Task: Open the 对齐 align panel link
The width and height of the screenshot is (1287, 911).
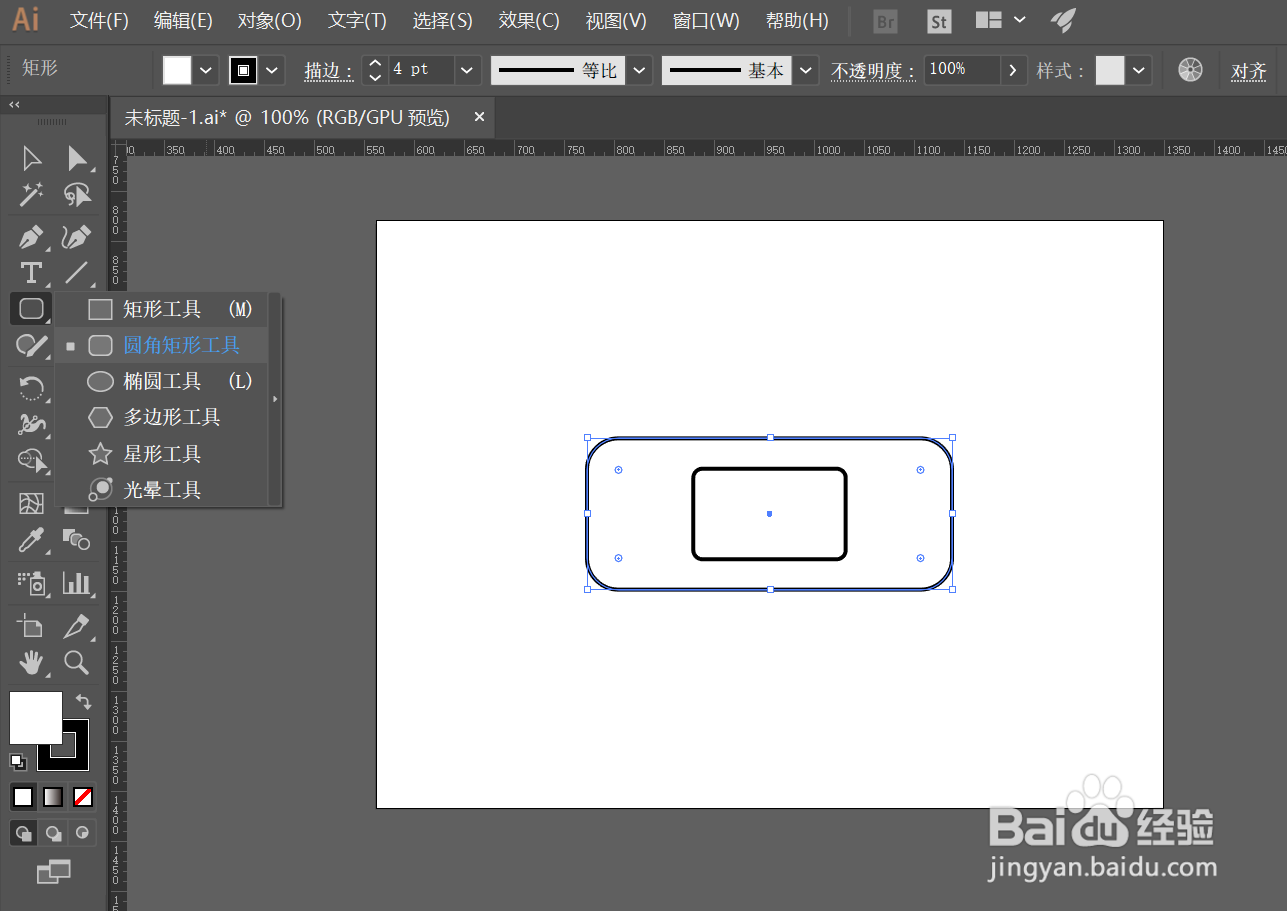Action: point(1248,71)
